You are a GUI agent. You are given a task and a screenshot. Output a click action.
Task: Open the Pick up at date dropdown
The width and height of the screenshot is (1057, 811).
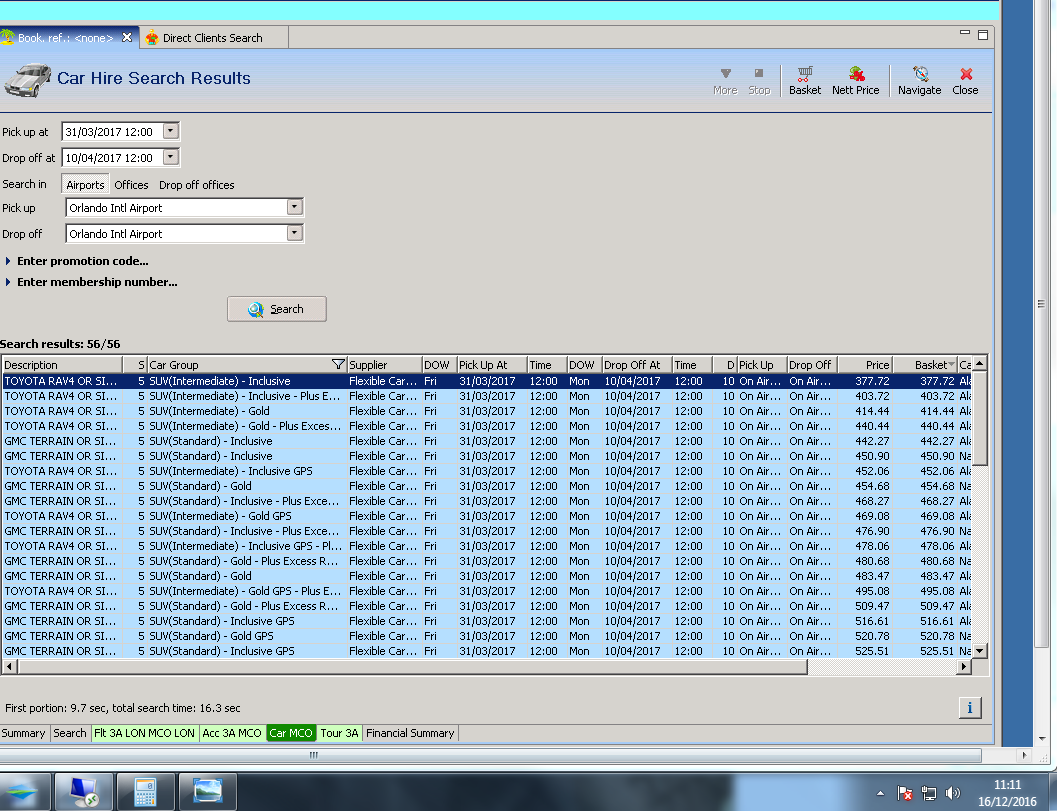point(171,131)
